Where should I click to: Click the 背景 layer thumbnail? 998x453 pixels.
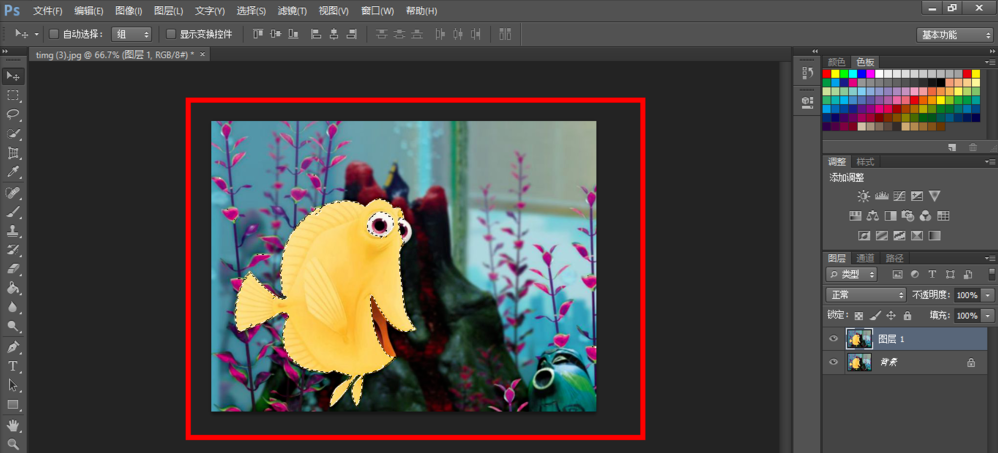[x=859, y=363]
